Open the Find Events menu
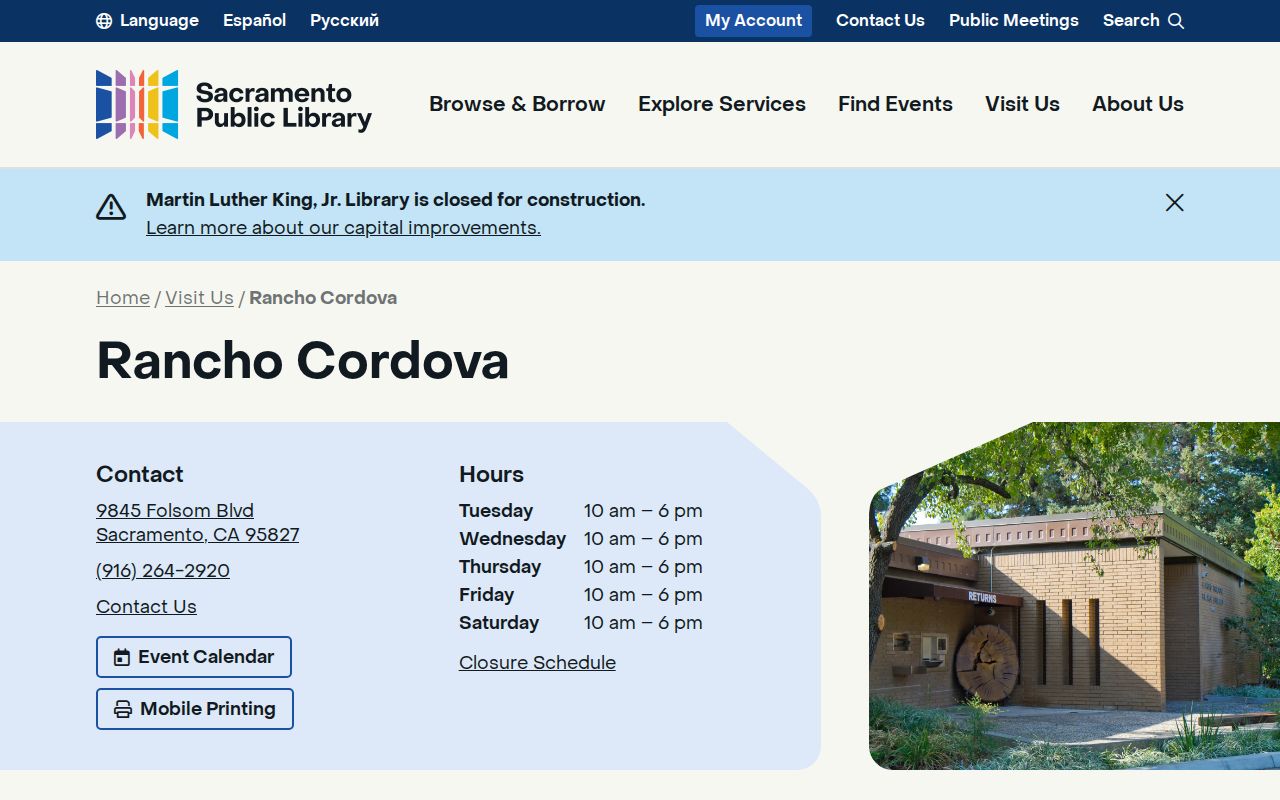 pyautogui.click(x=895, y=104)
